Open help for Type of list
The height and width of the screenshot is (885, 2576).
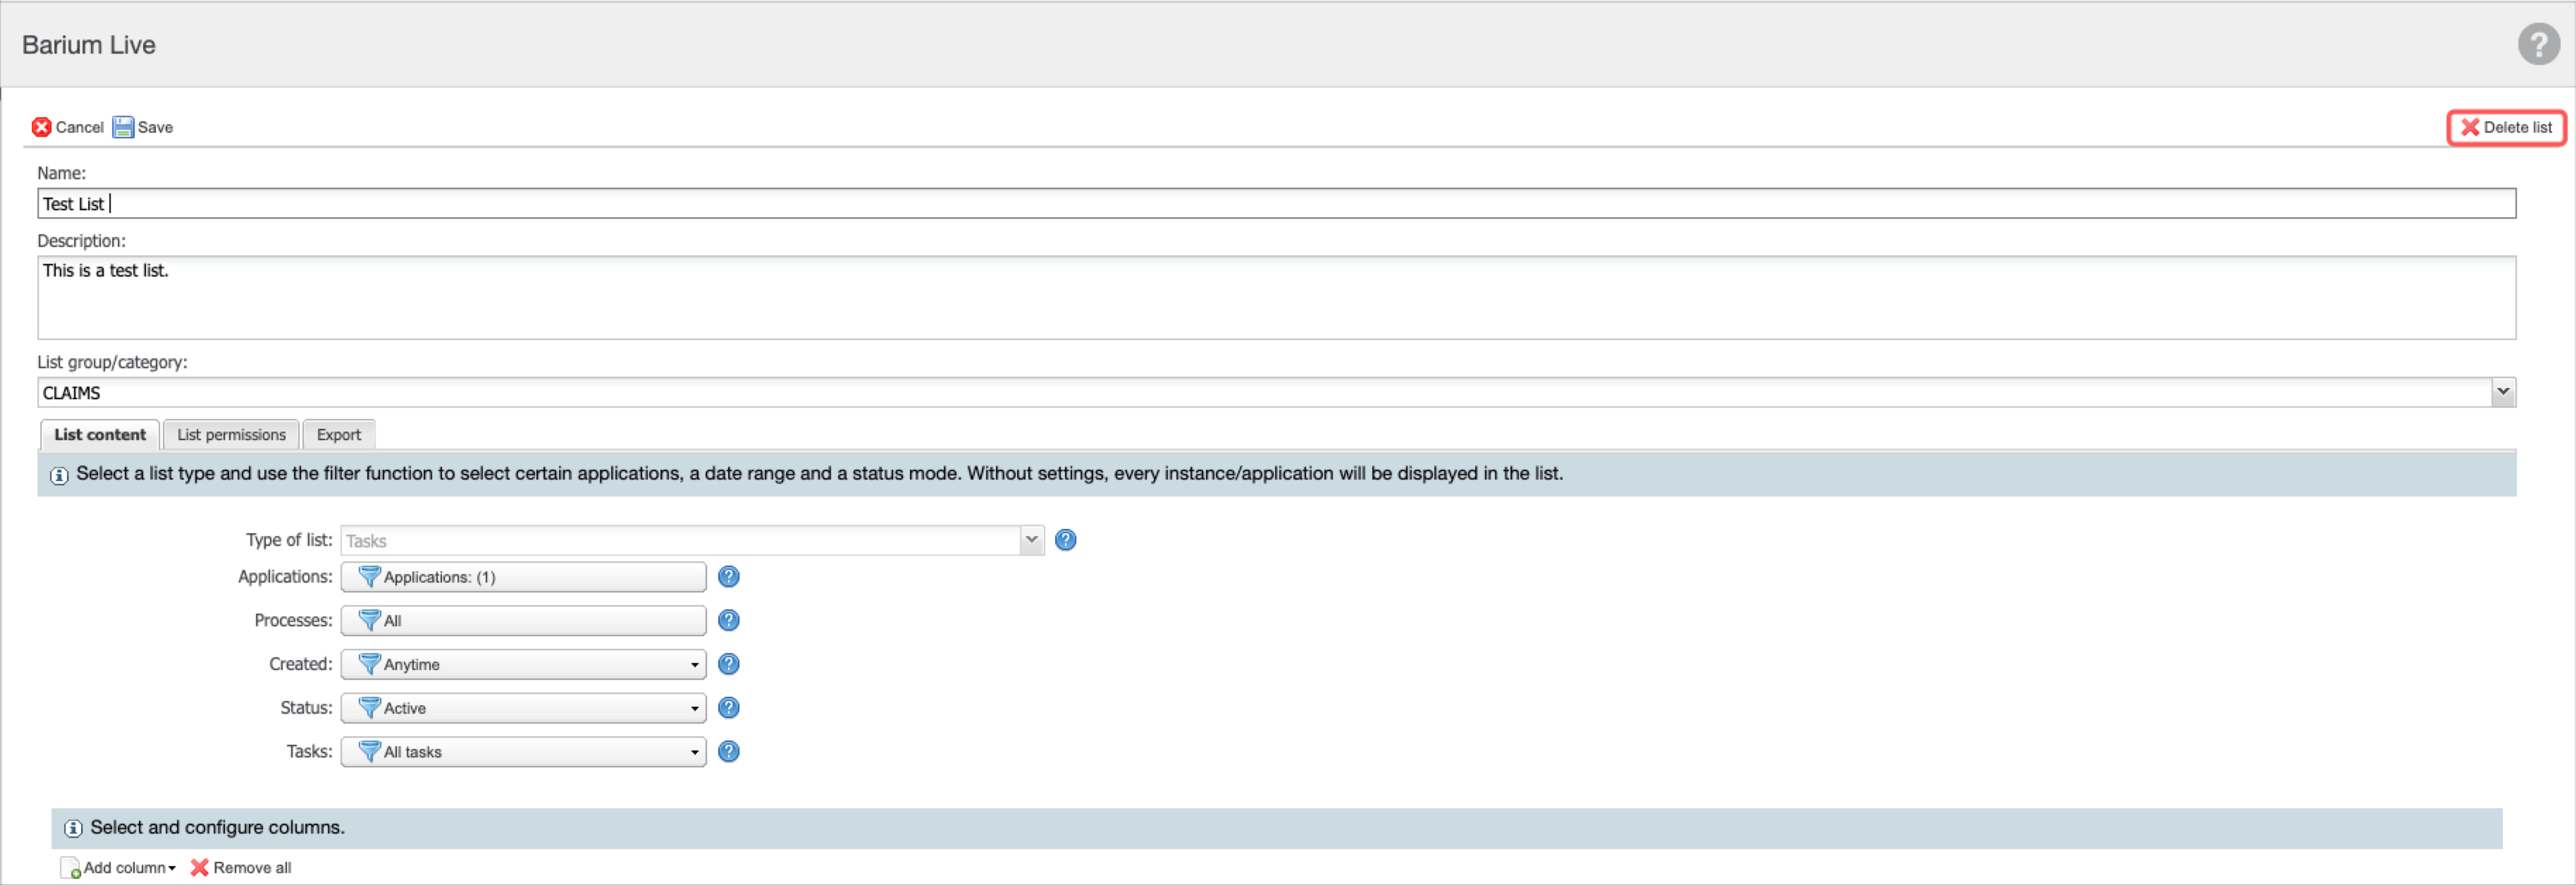pos(1065,540)
